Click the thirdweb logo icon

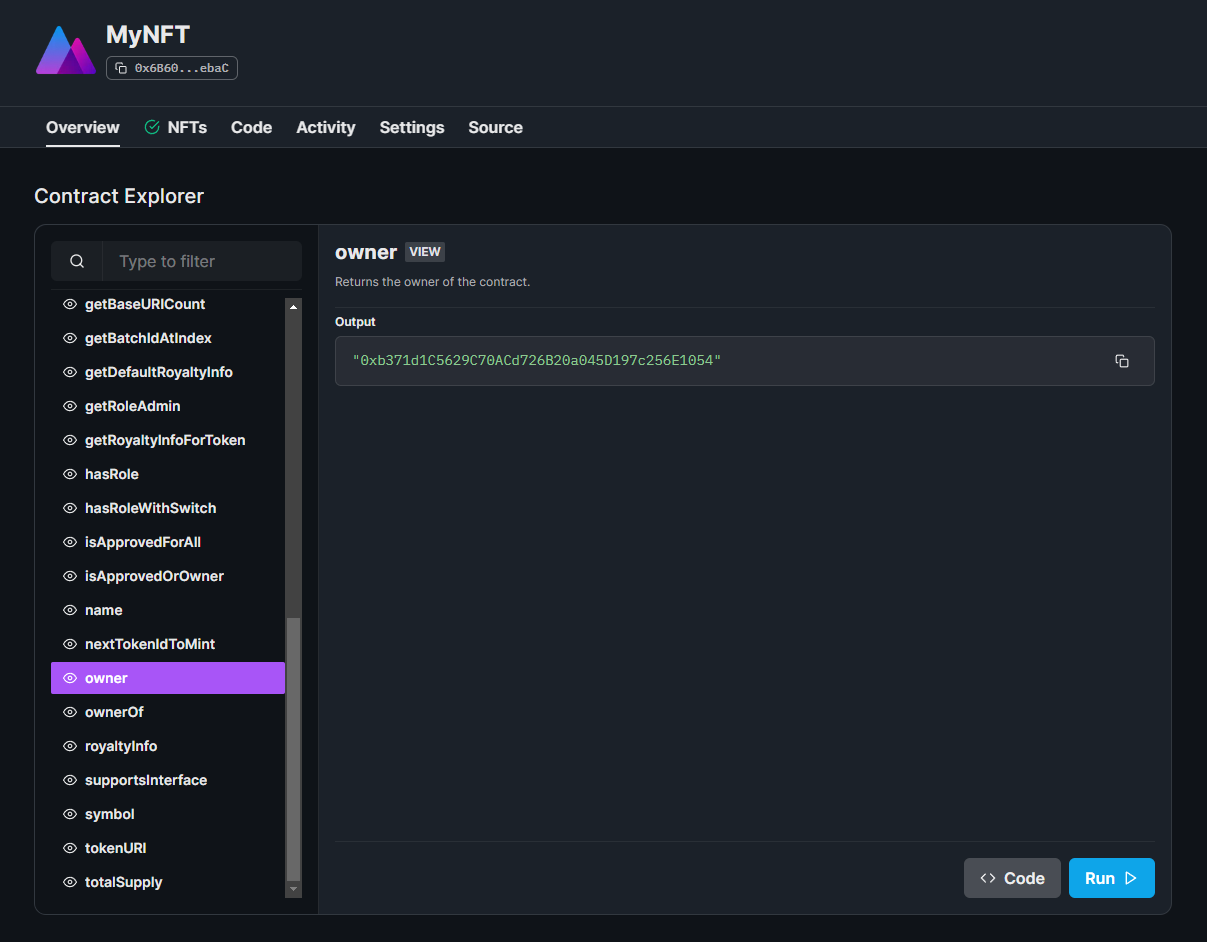(x=66, y=50)
